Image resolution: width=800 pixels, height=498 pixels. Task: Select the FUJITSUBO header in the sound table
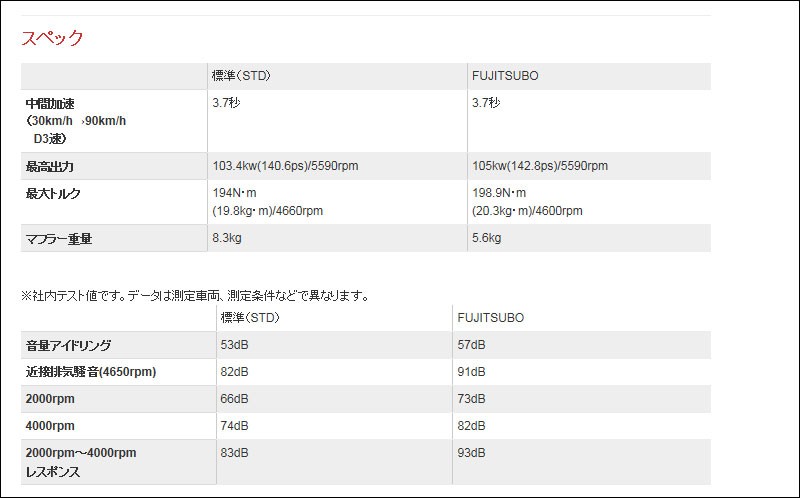[490, 317]
